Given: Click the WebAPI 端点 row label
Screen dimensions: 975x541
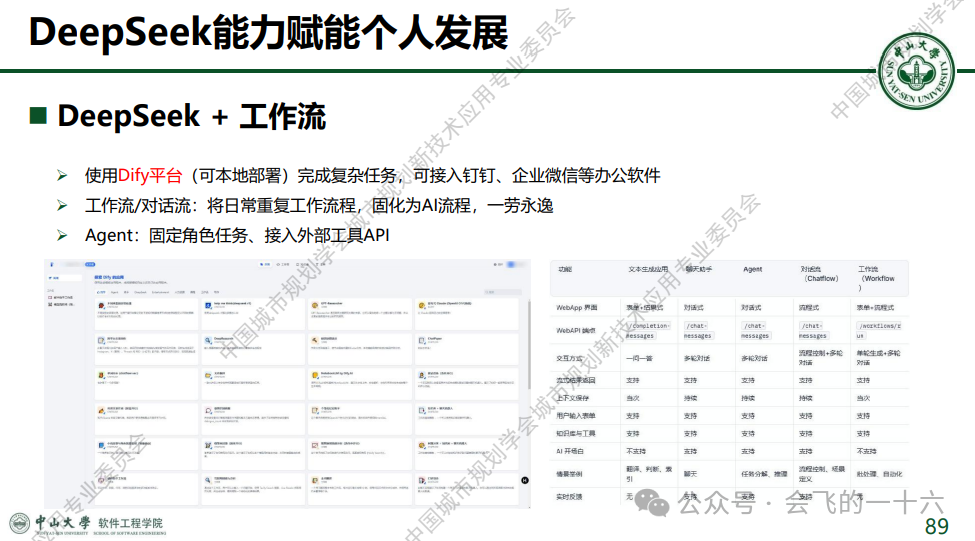Looking at the screenshot, I should [575, 331].
